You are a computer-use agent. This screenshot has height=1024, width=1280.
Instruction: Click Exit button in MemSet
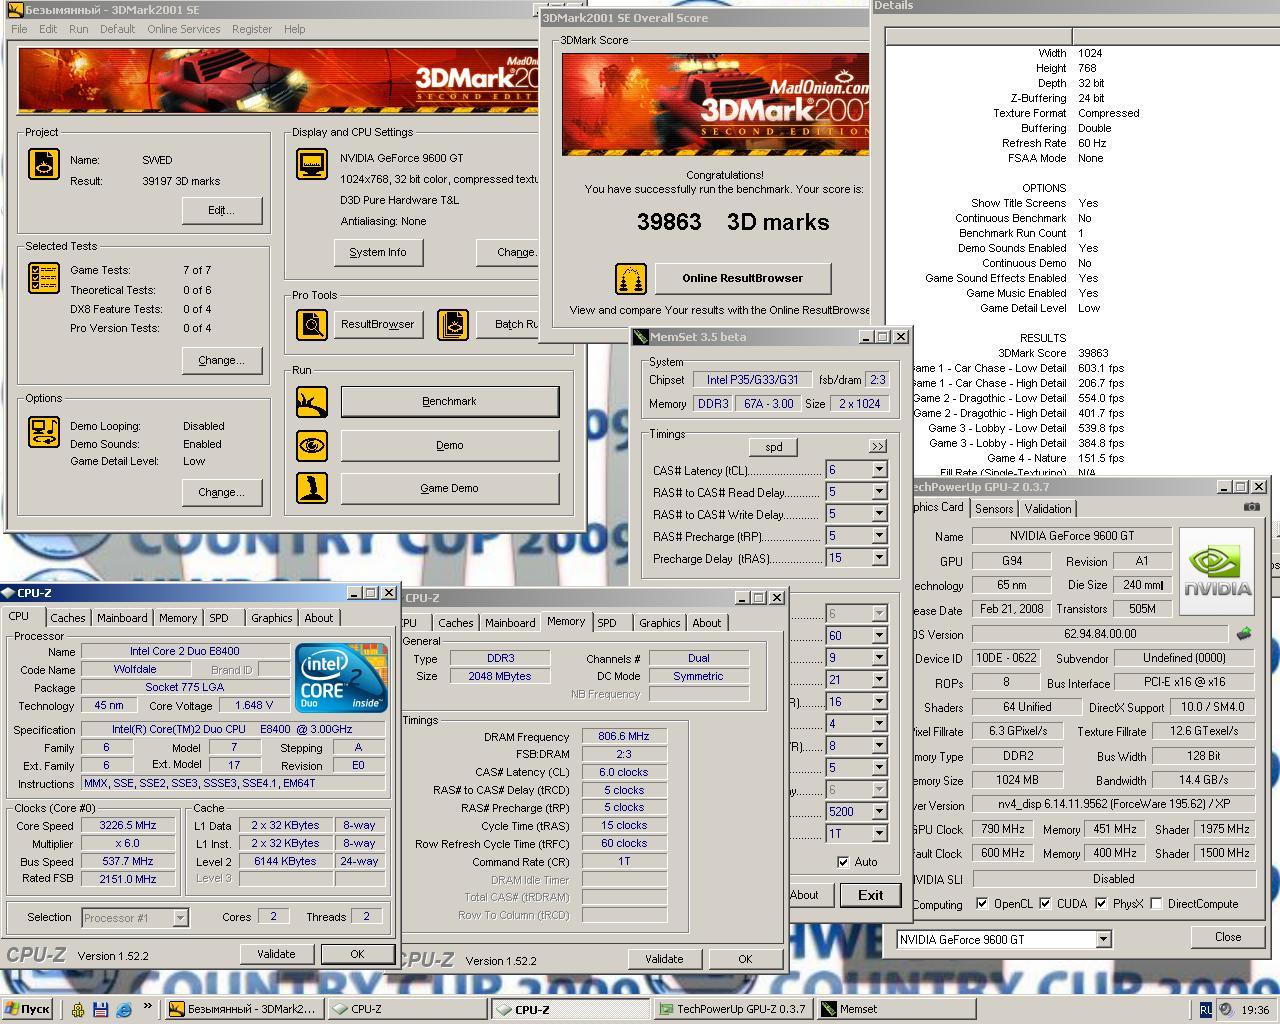[x=870, y=895]
